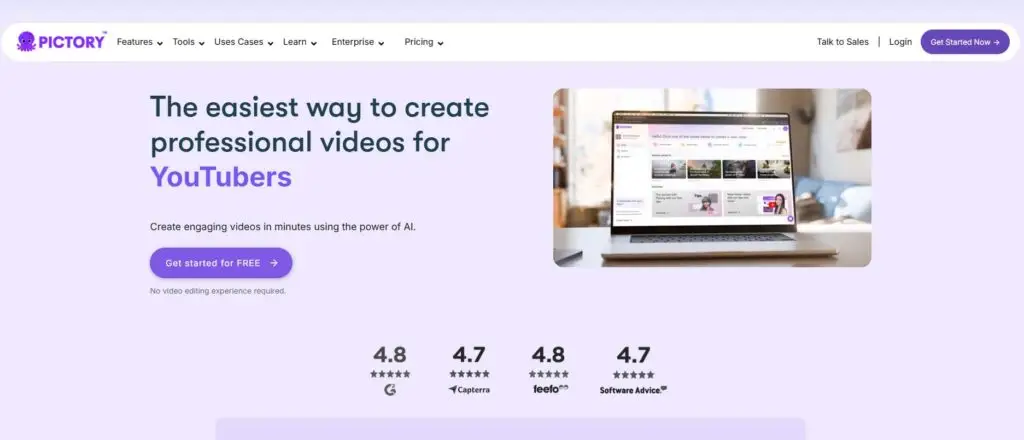Open the Tools dropdown
1024x440 pixels.
point(188,42)
